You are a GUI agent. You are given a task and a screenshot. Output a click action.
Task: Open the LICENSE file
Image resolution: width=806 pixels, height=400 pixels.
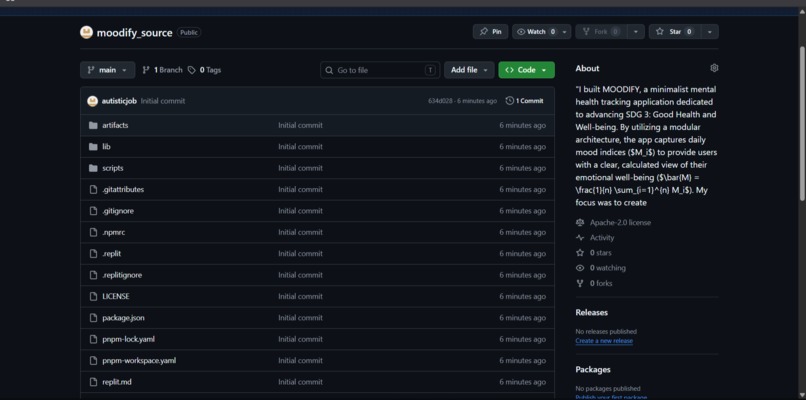coord(116,297)
